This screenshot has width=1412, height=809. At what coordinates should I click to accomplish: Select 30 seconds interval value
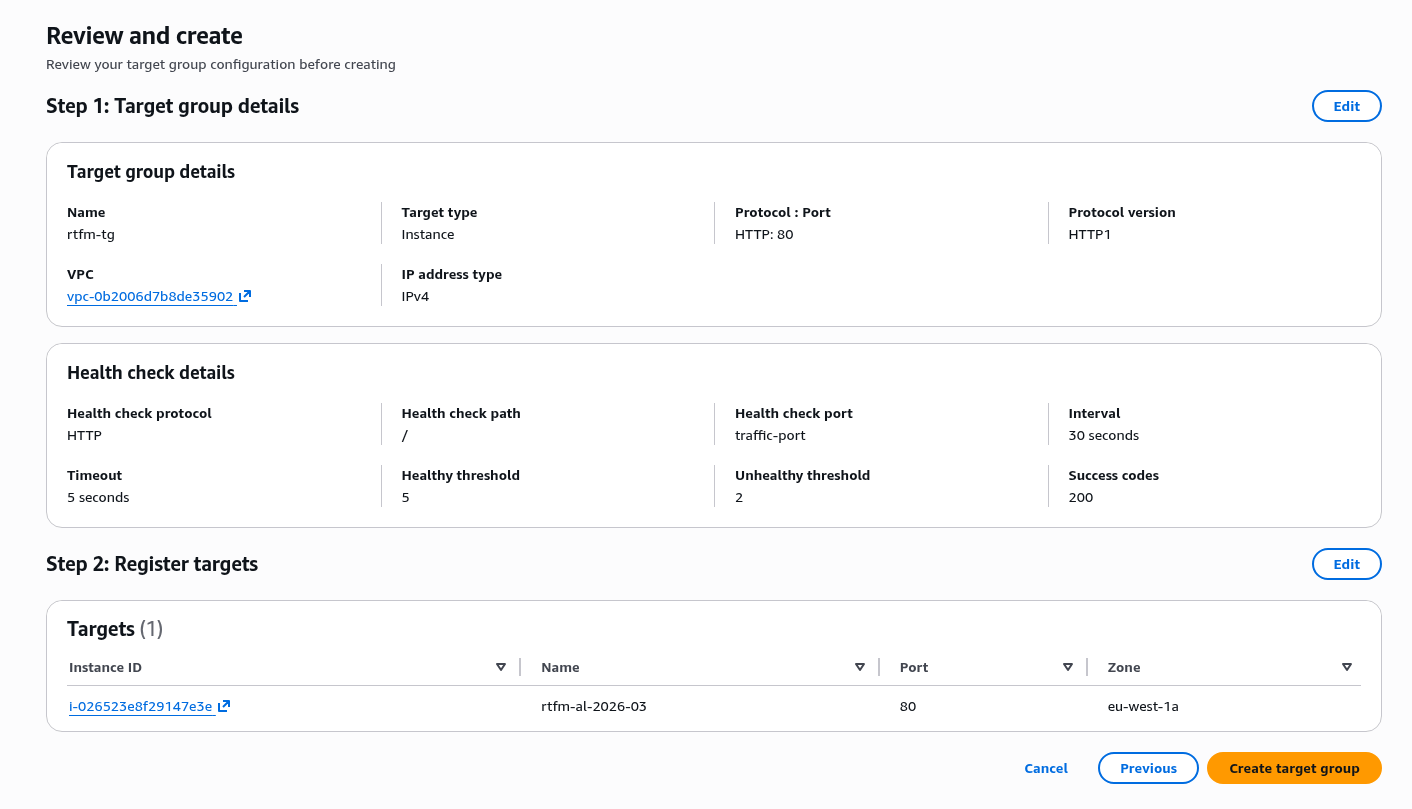[1104, 435]
